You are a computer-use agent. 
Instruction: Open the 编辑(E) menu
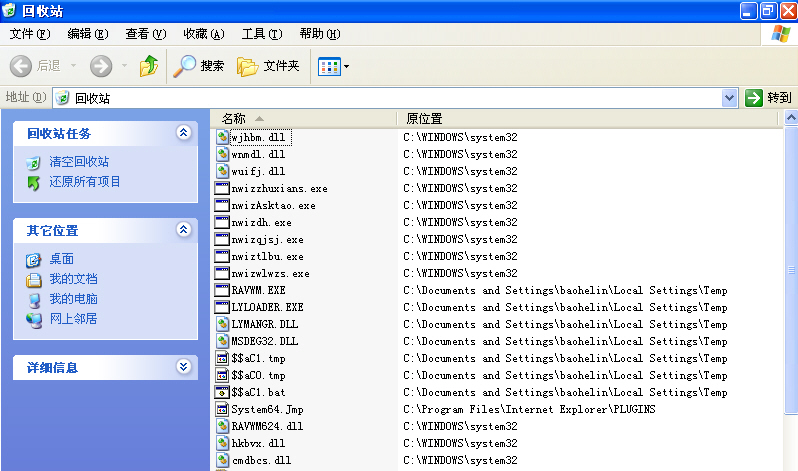[88, 34]
